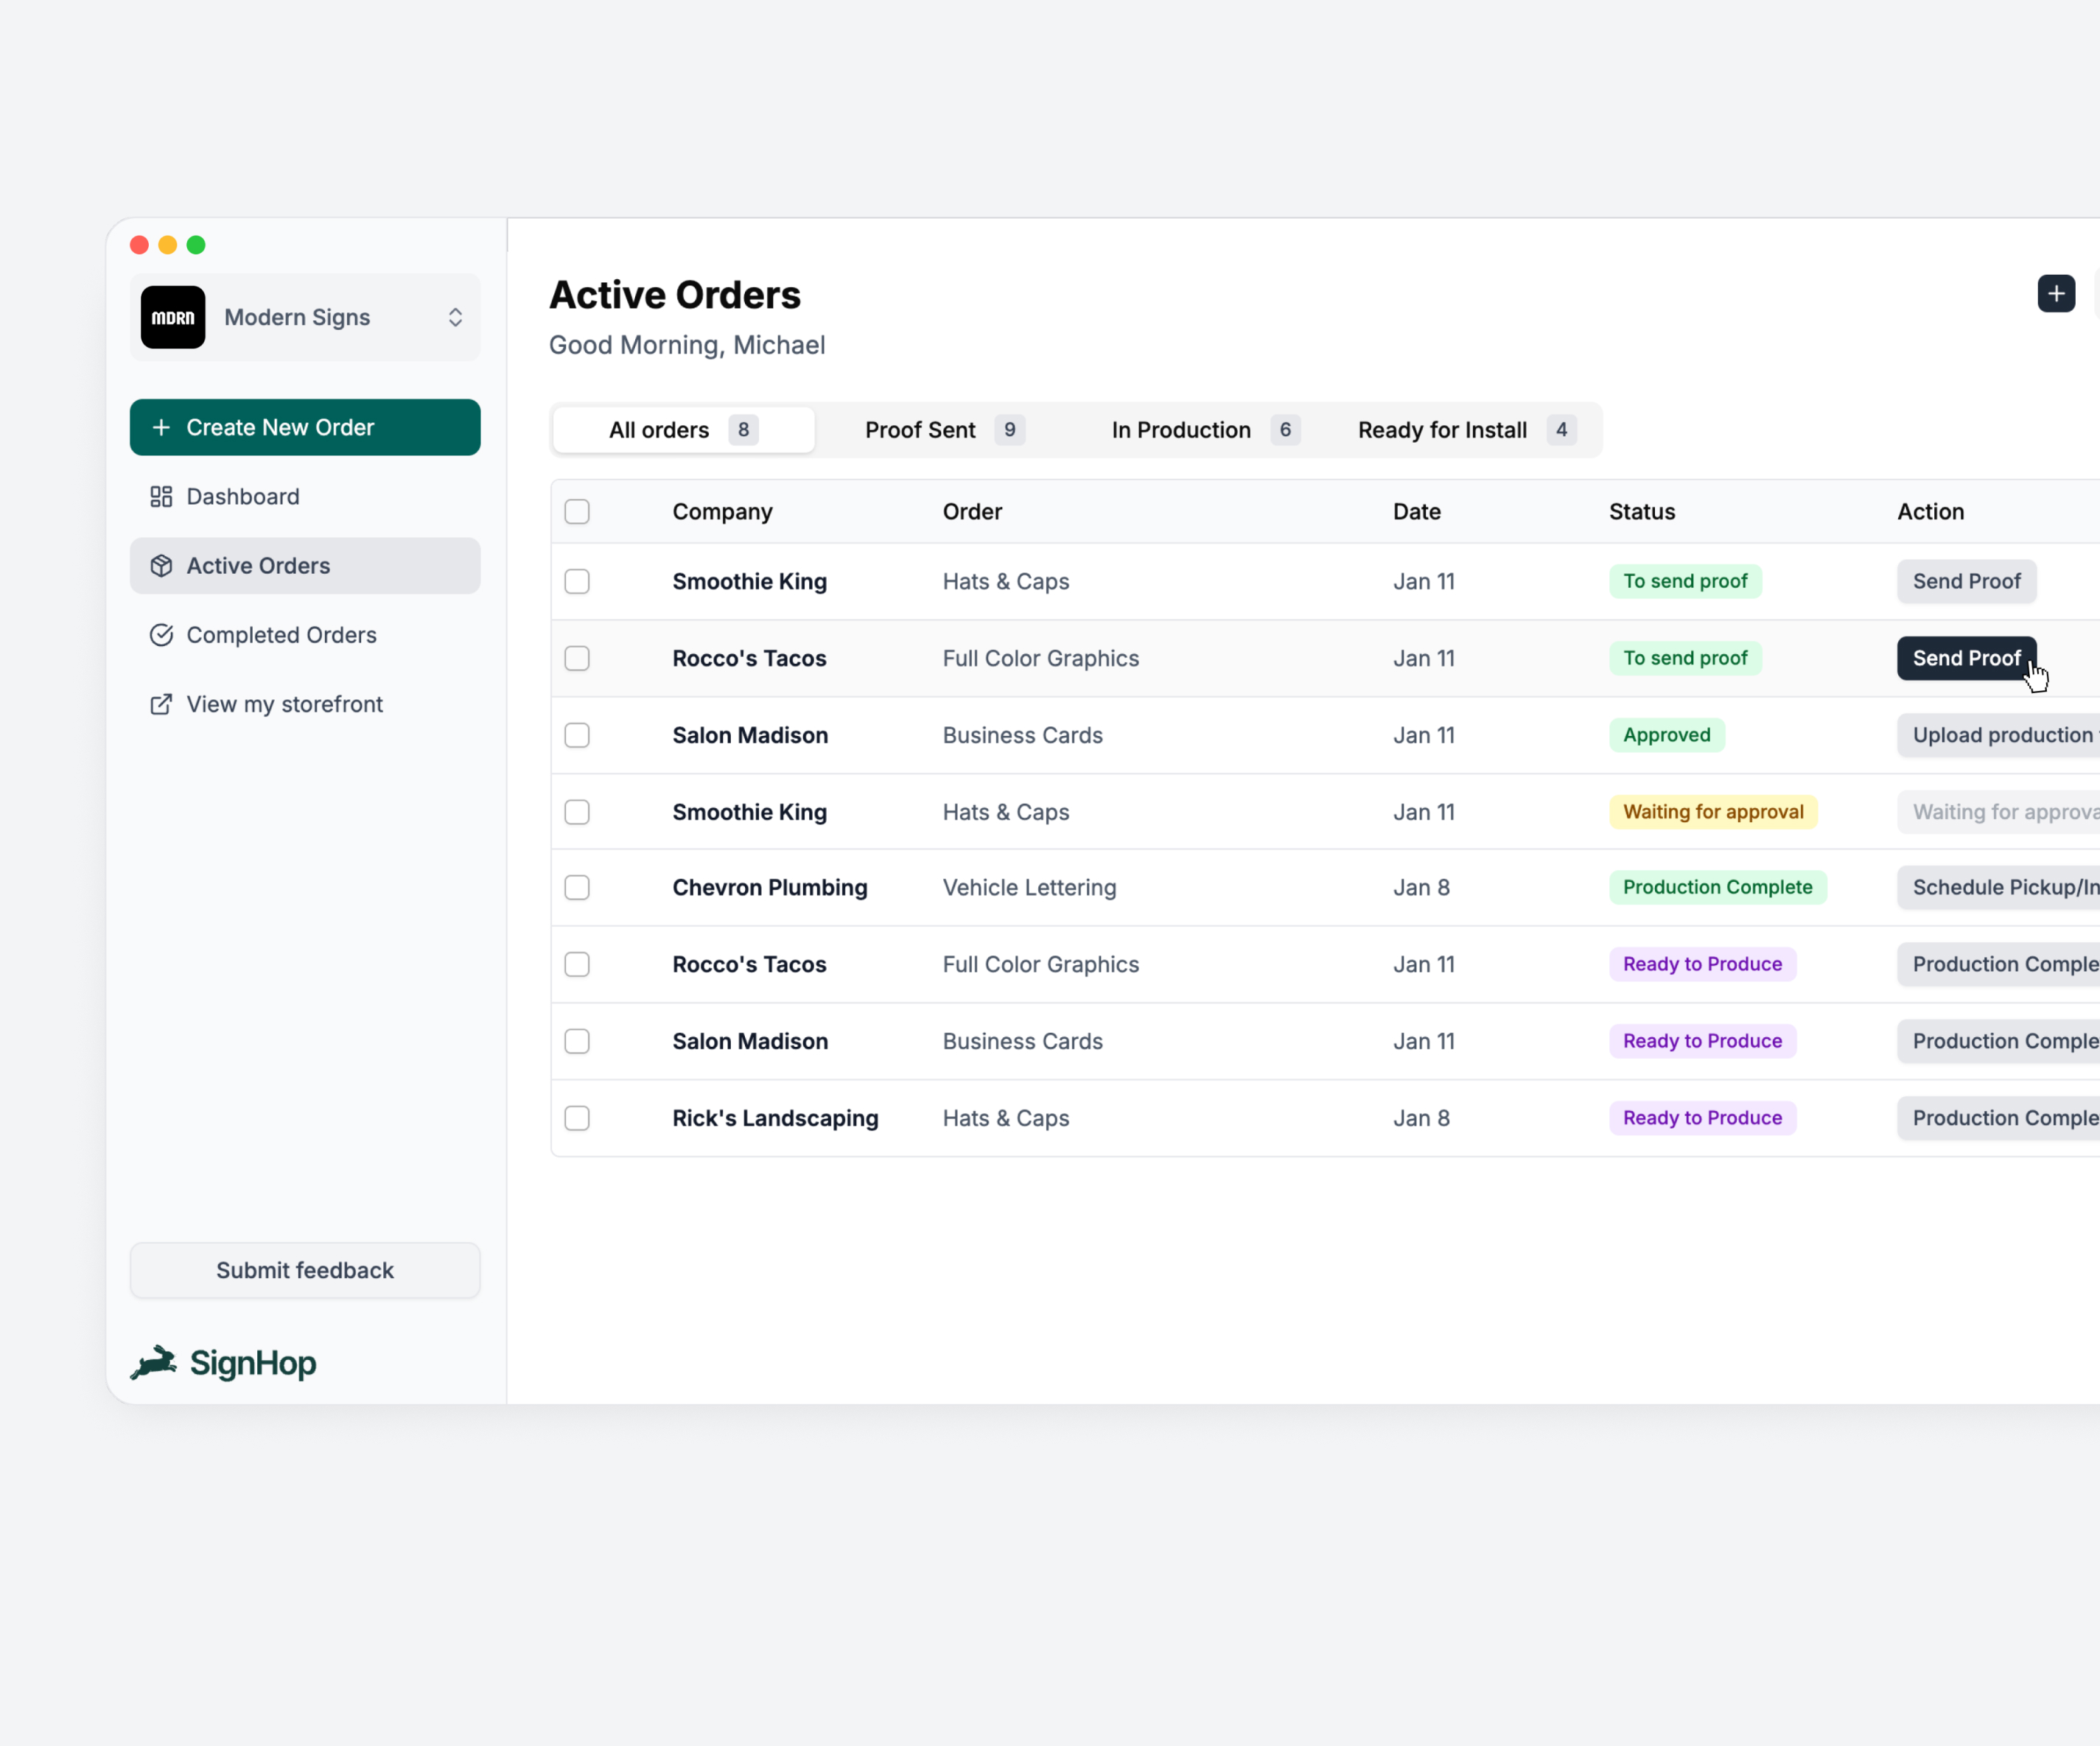The height and width of the screenshot is (1746, 2100).
Task: Select the Rick's Landscaping row checkbox
Action: click(577, 1118)
